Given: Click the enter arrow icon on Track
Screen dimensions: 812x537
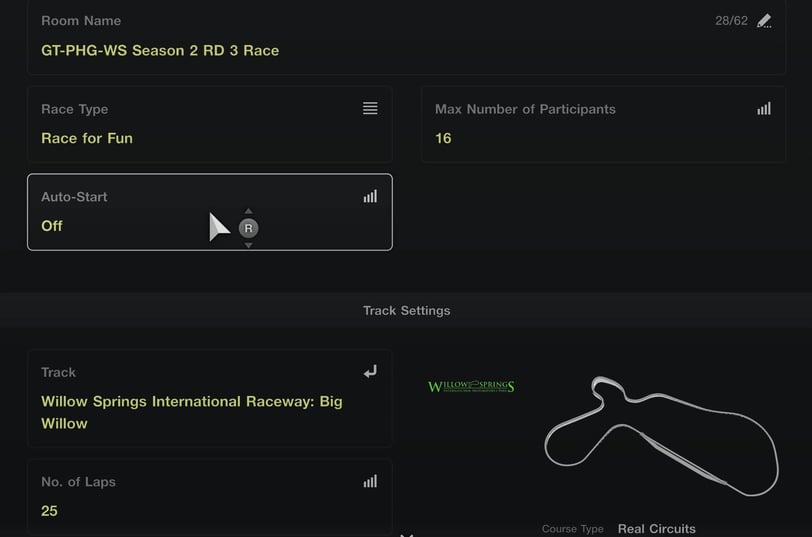Looking at the screenshot, I should [370, 371].
